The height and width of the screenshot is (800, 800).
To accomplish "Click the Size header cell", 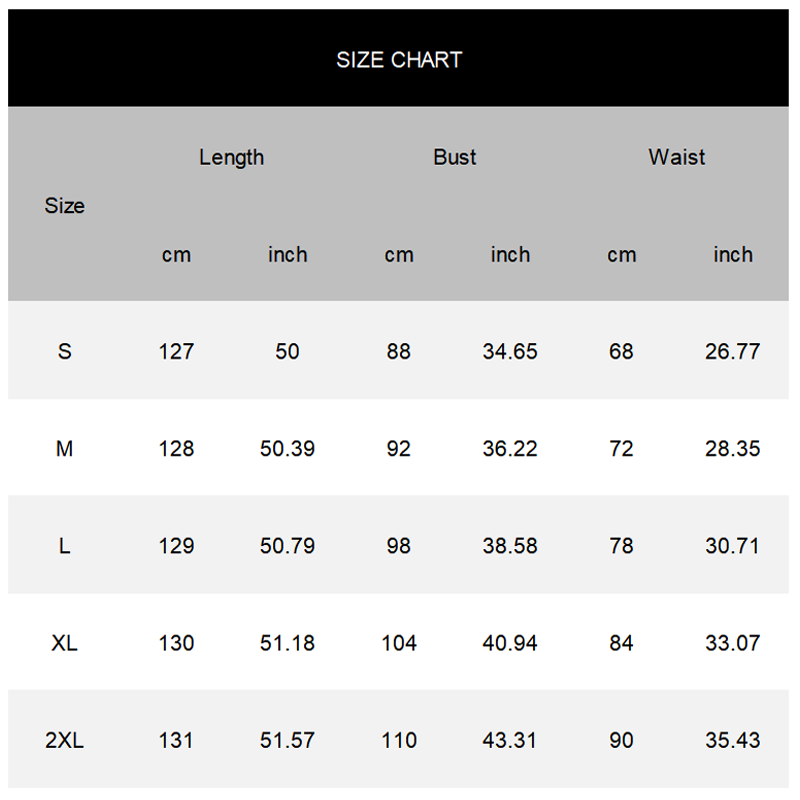I will click(64, 206).
